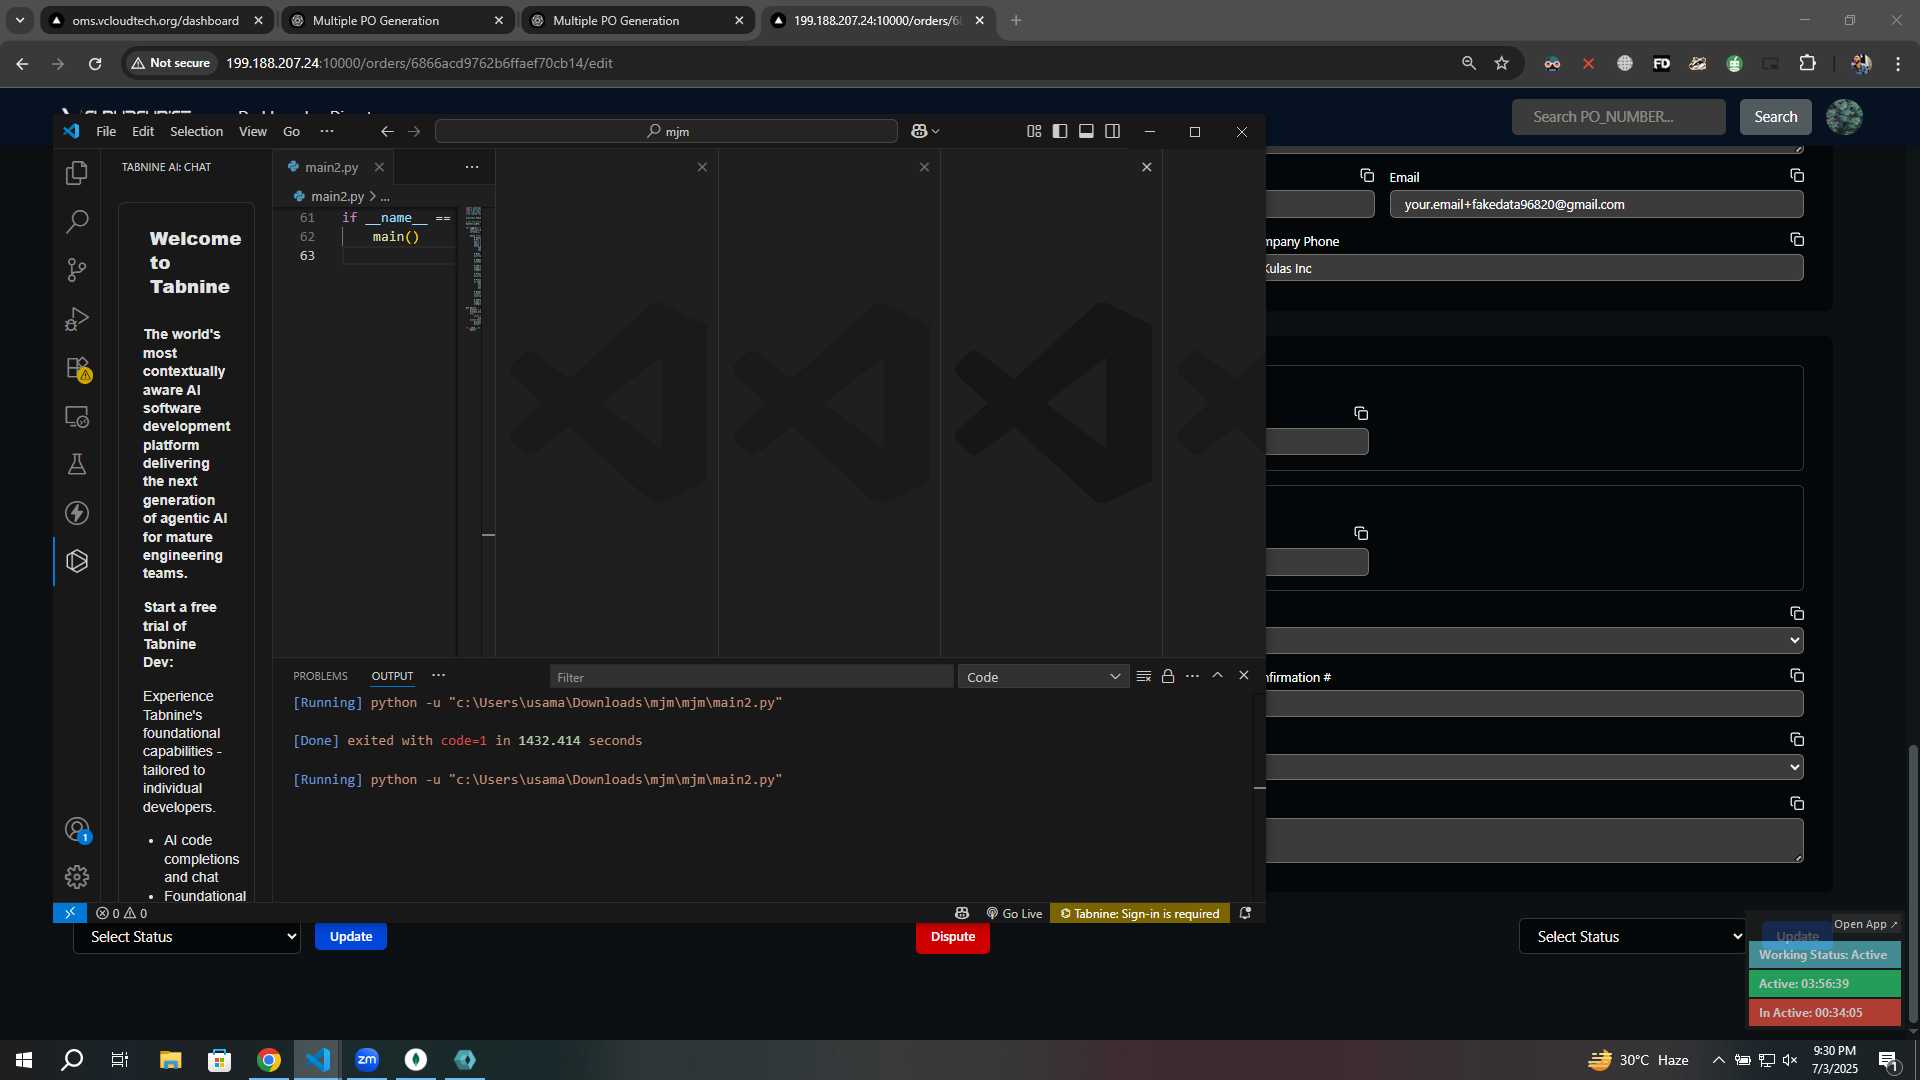Clear the output panel
Image resolution: width=1920 pixels, height=1080 pixels.
click(1144, 676)
